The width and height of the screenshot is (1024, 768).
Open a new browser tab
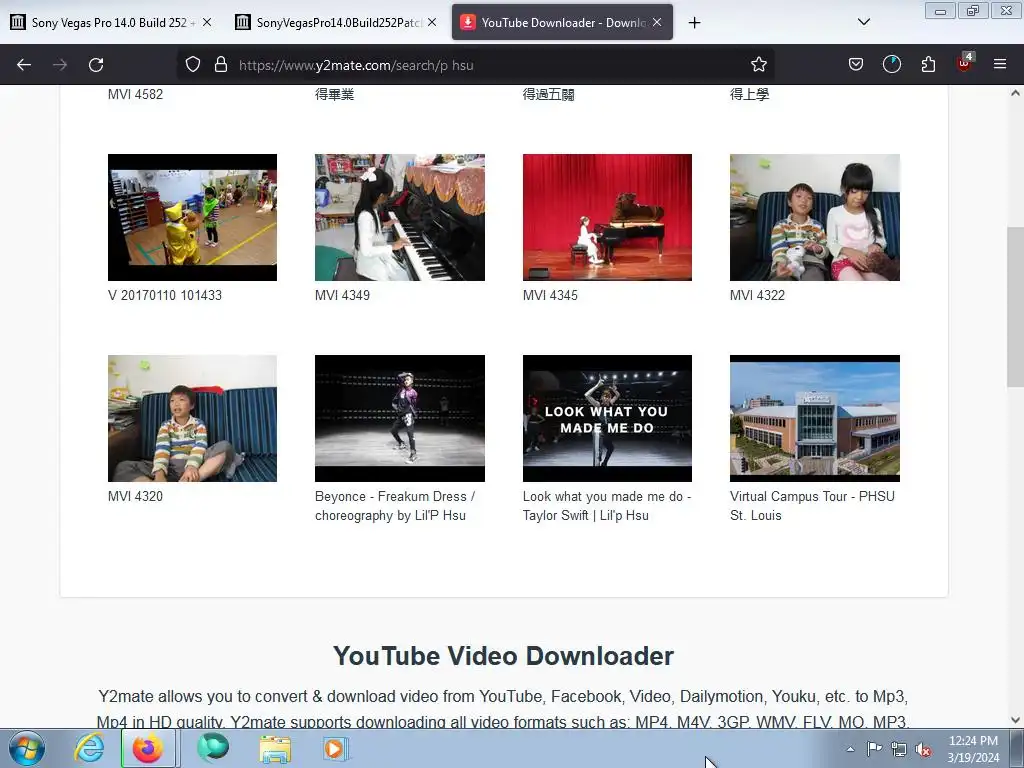pos(694,23)
